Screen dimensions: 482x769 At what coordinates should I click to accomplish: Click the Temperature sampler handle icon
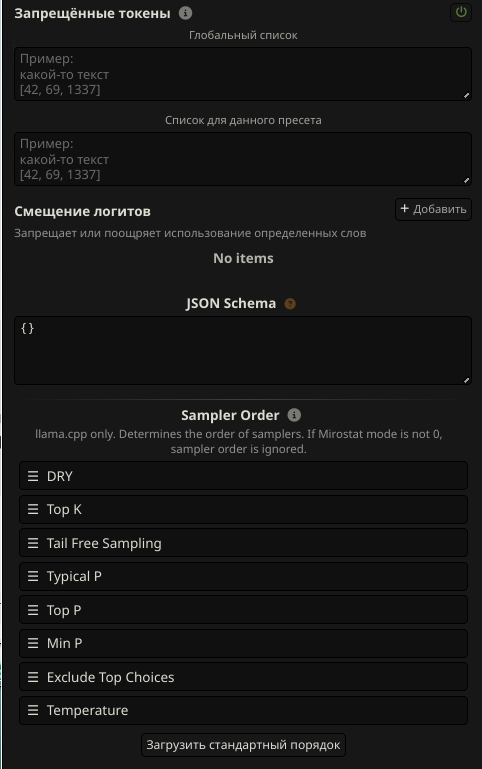(33, 710)
